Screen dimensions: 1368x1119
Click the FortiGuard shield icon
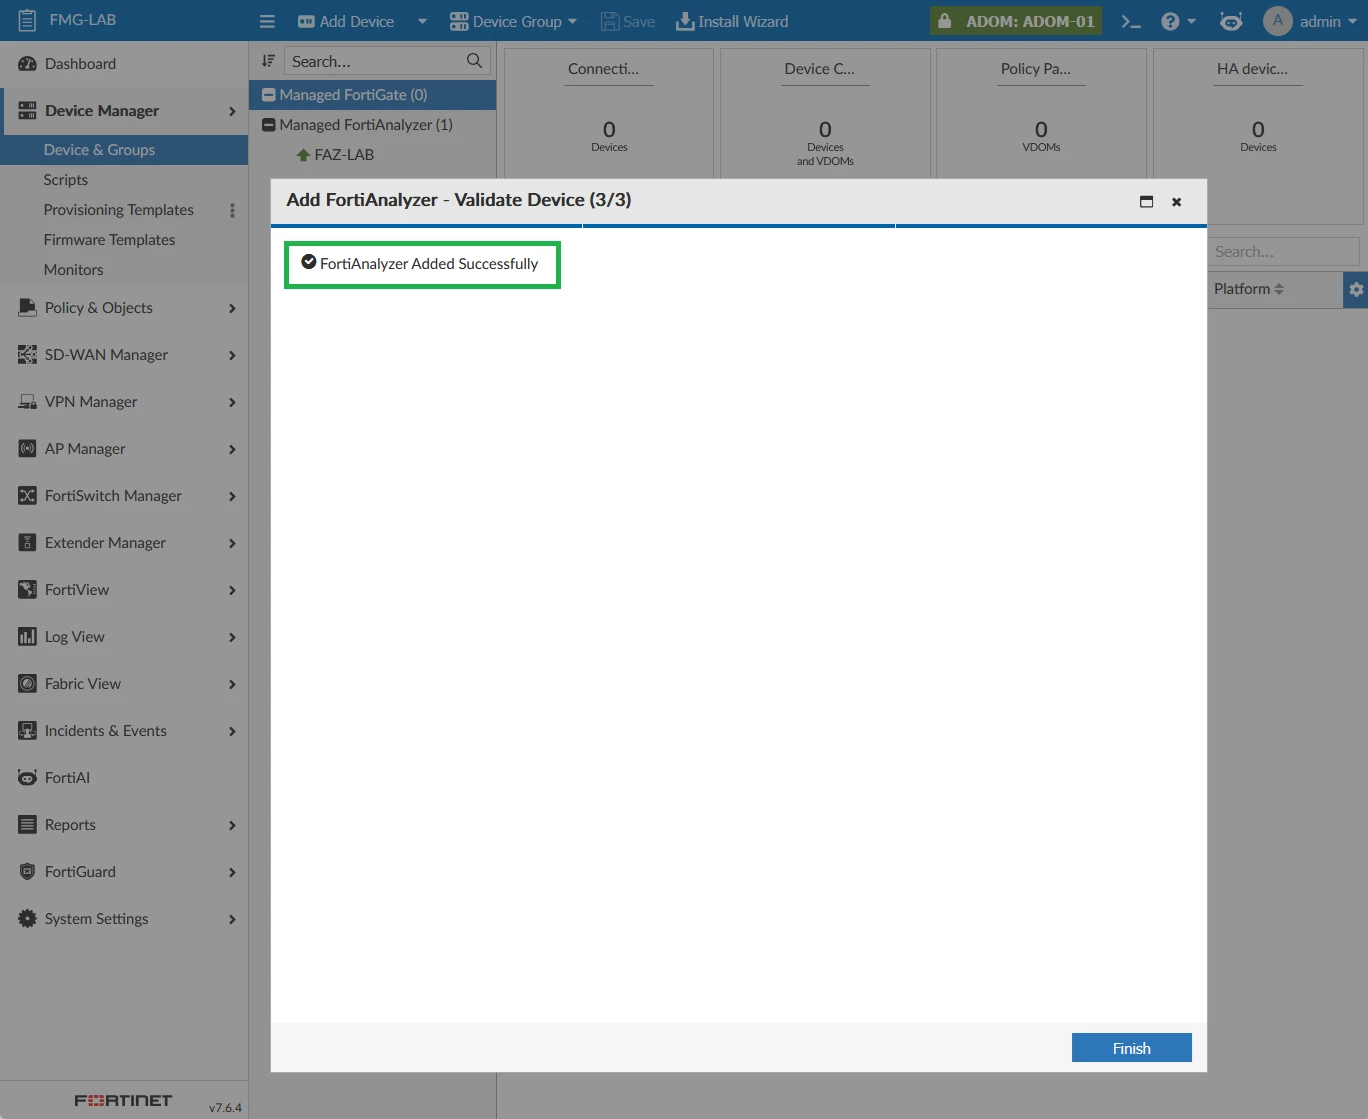(x=27, y=872)
